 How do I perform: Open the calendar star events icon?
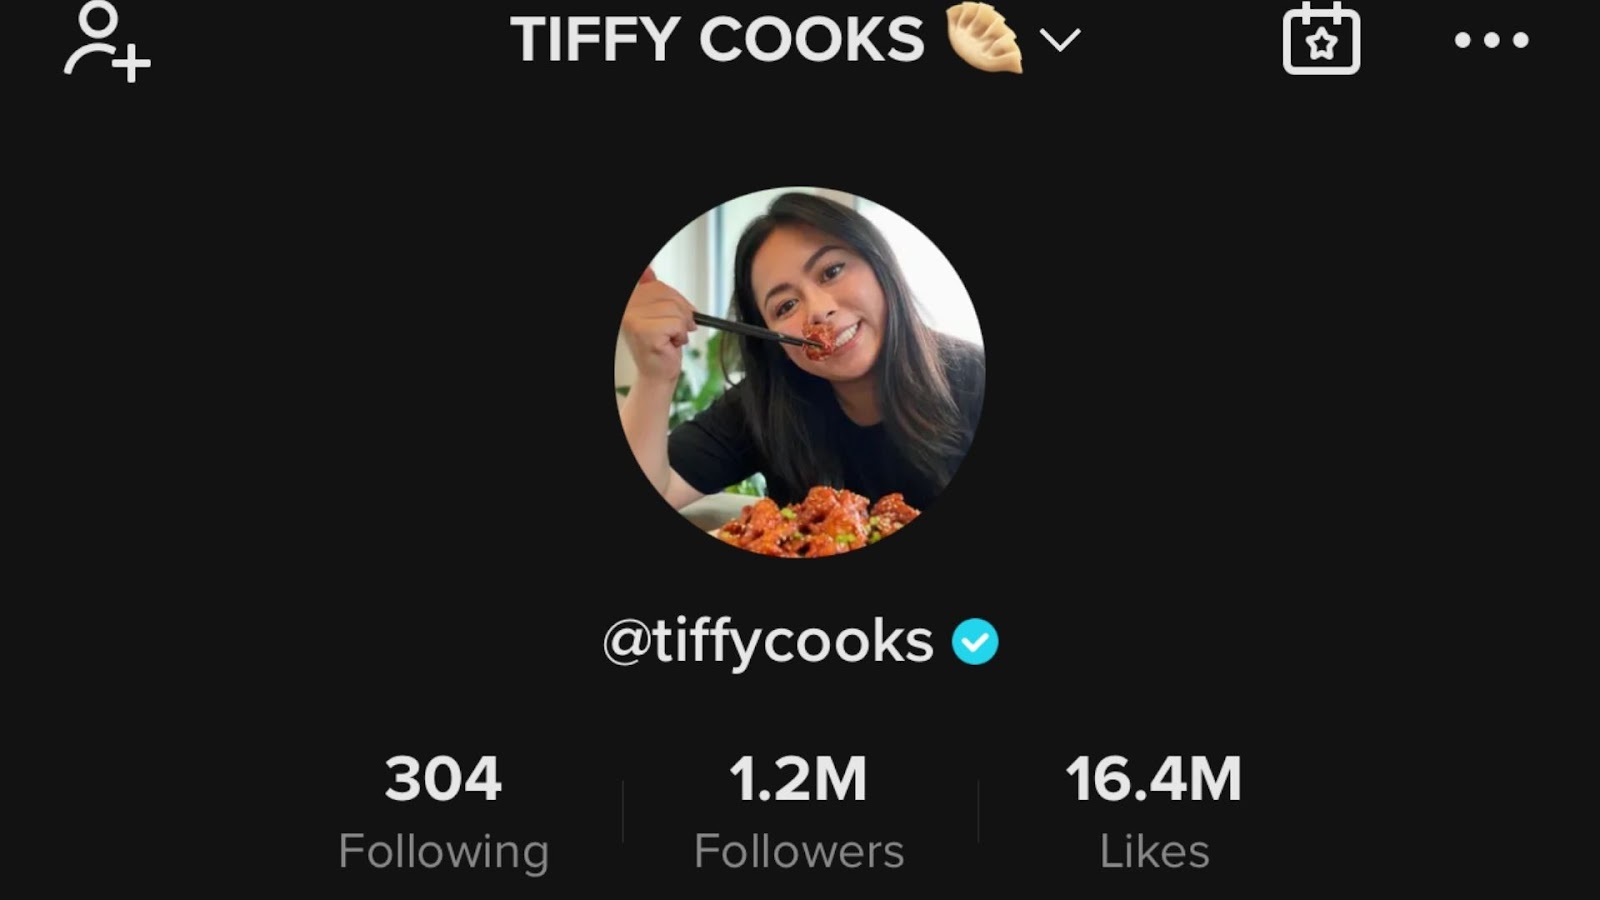[1321, 39]
